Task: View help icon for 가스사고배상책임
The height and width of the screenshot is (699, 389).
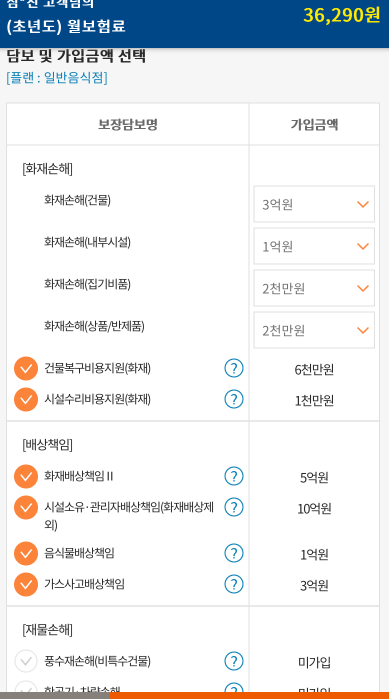Action: (x=234, y=584)
